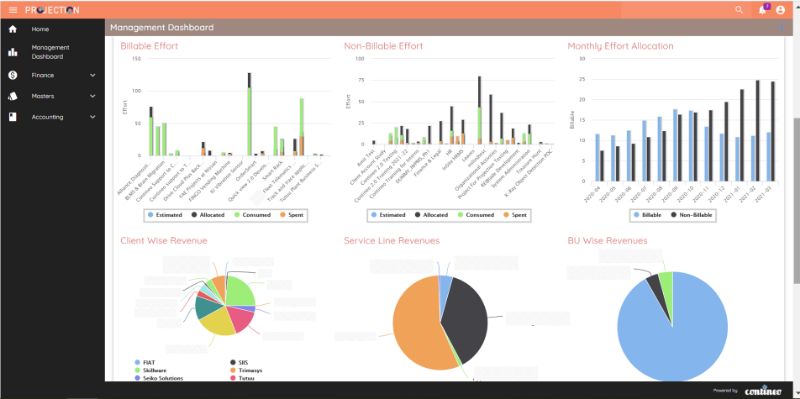Image resolution: width=800 pixels, height=399 pixels.
Task: Expand the Accounting submenu chevron
Action: 92,117
